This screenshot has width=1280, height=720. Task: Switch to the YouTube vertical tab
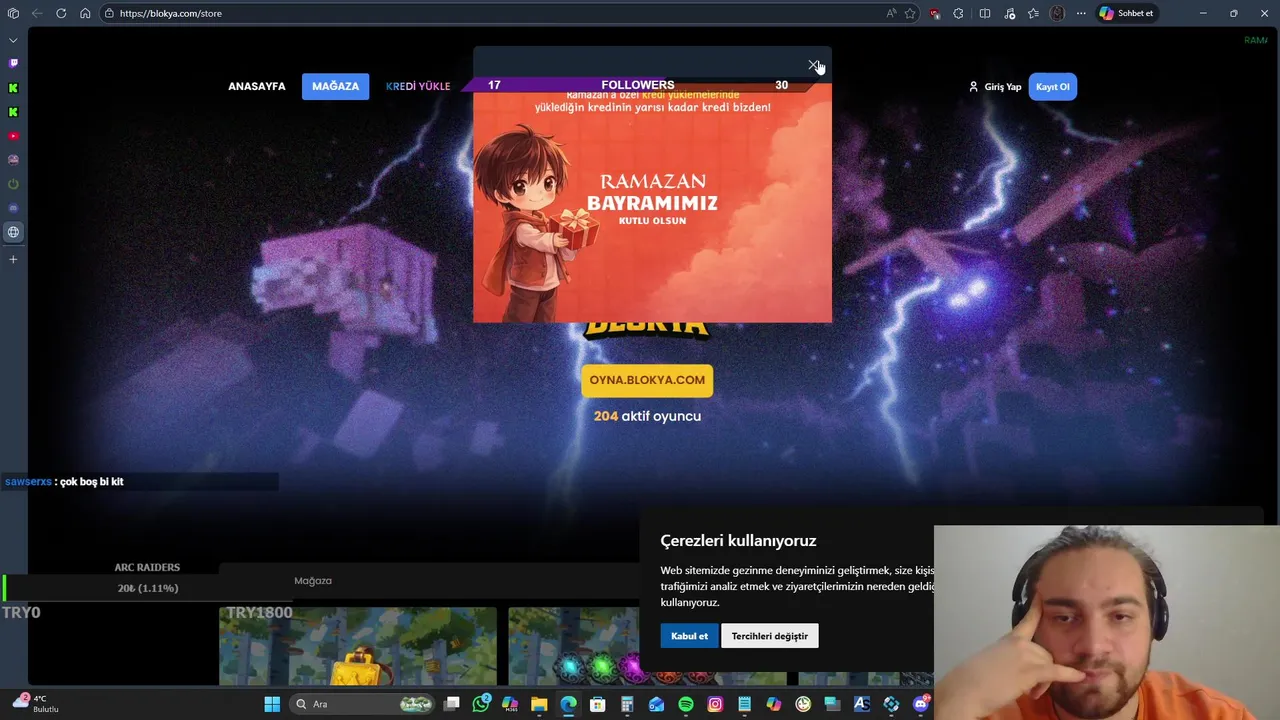point(13,136)
